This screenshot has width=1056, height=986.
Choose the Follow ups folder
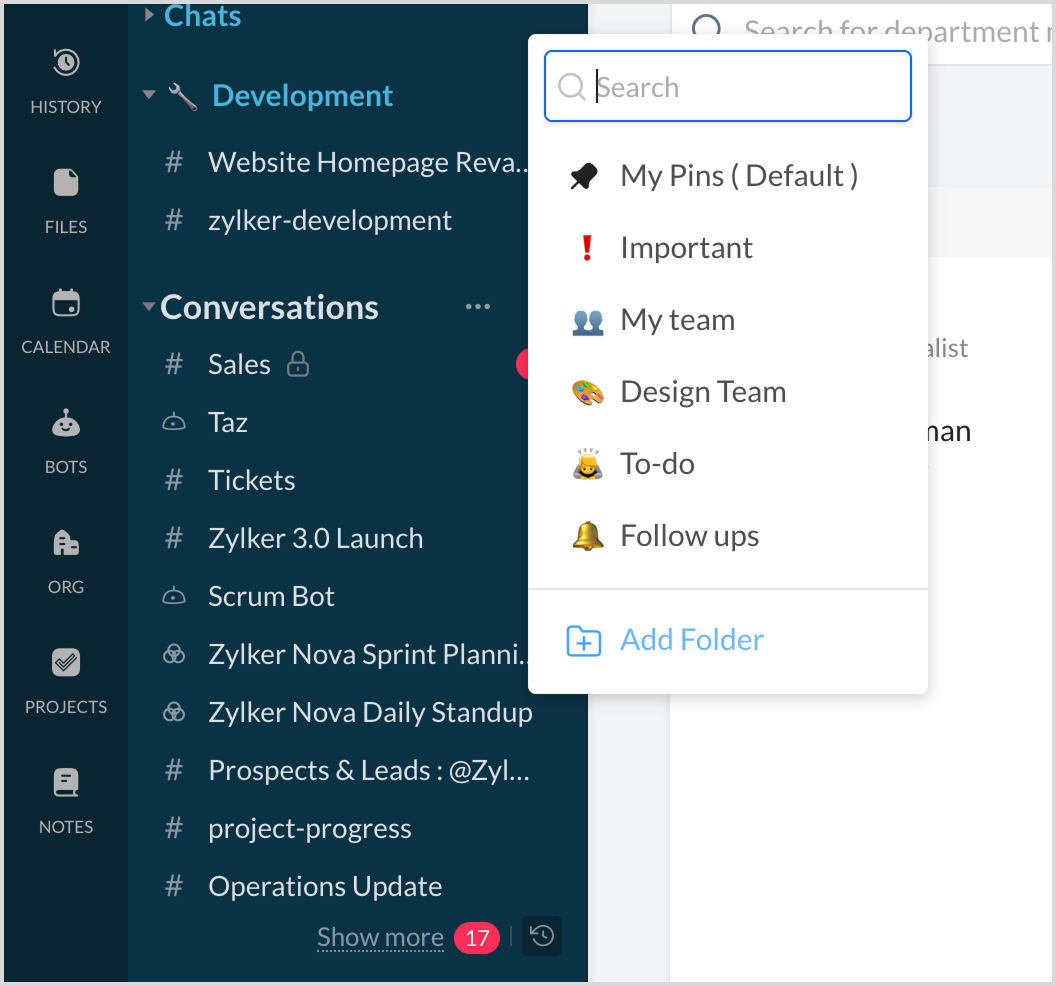689,536
